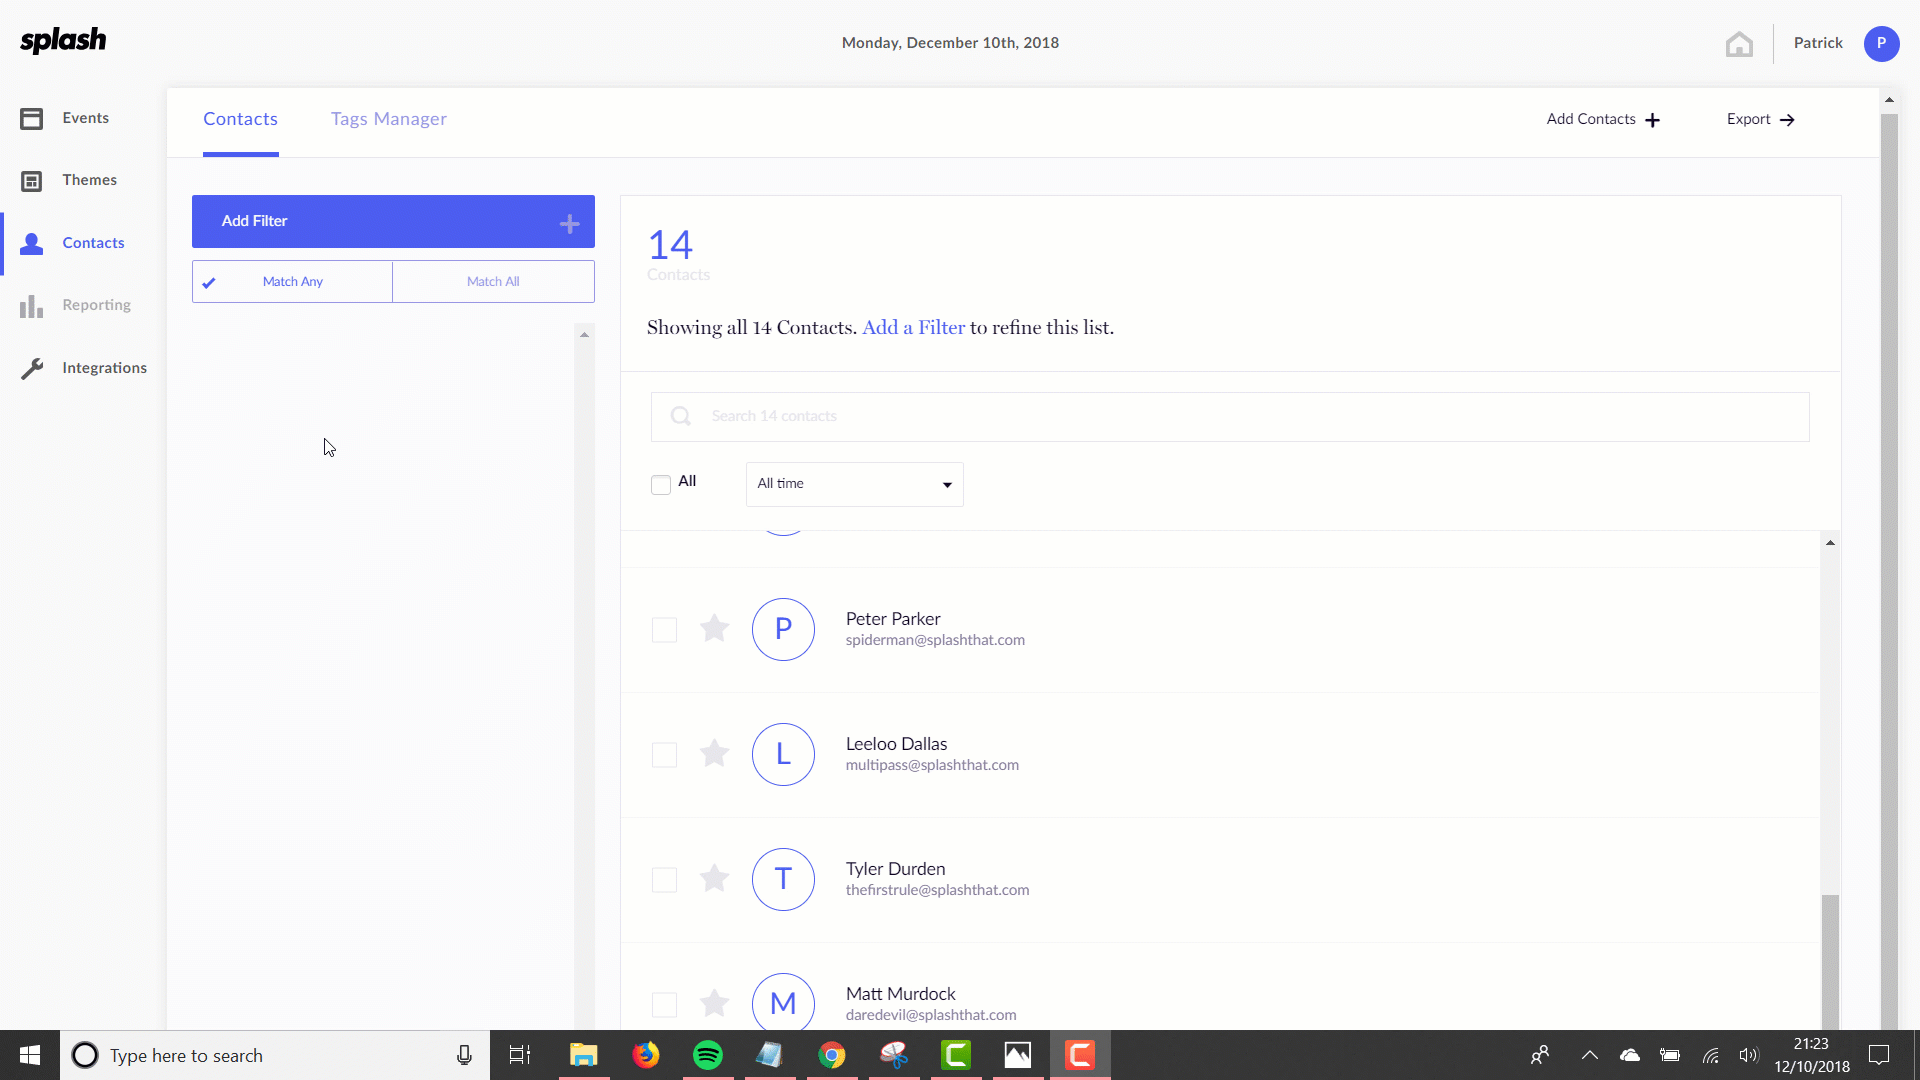
Task: Select the Contacts person icon in sidebar
Action: 32,243
